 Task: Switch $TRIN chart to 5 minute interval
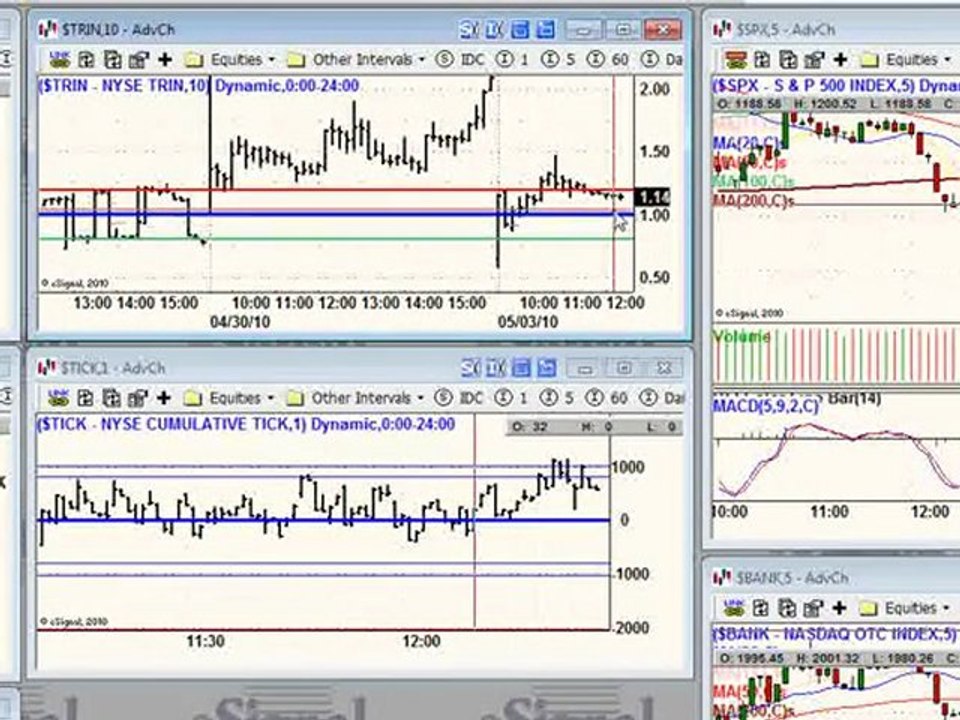click(x=558, y=59)
